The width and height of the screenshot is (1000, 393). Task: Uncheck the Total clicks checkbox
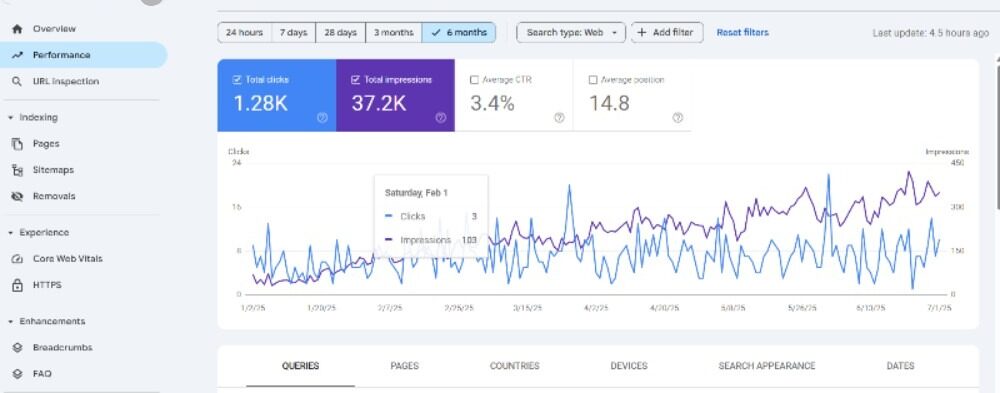click(237, 80)
